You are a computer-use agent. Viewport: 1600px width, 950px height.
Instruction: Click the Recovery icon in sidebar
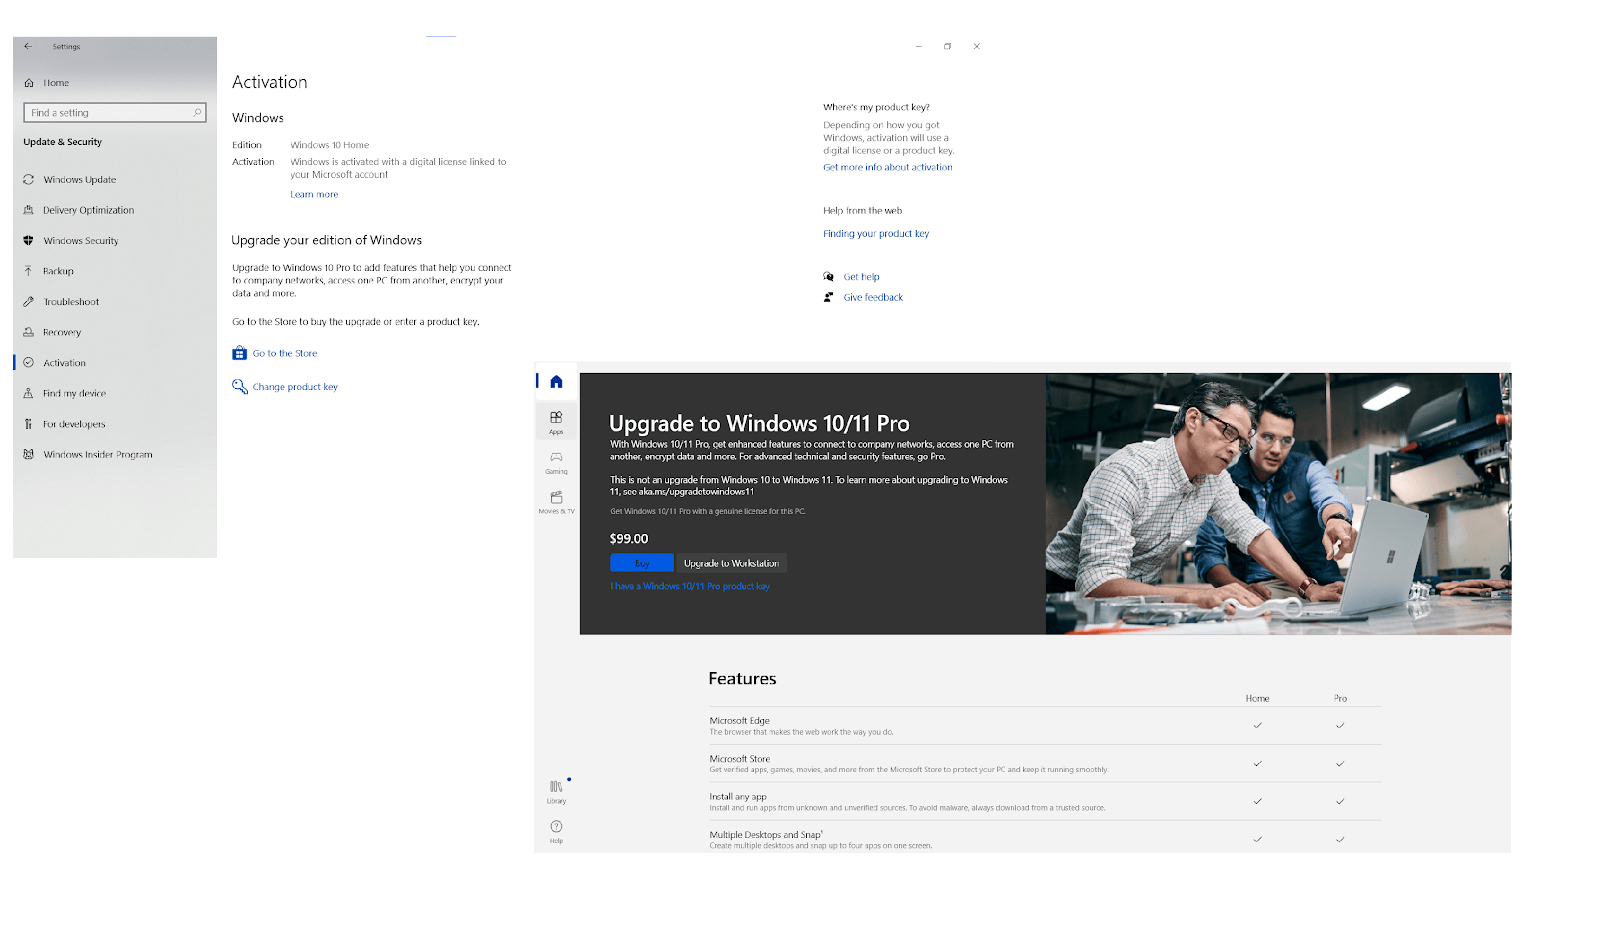(x=28, y=332)
